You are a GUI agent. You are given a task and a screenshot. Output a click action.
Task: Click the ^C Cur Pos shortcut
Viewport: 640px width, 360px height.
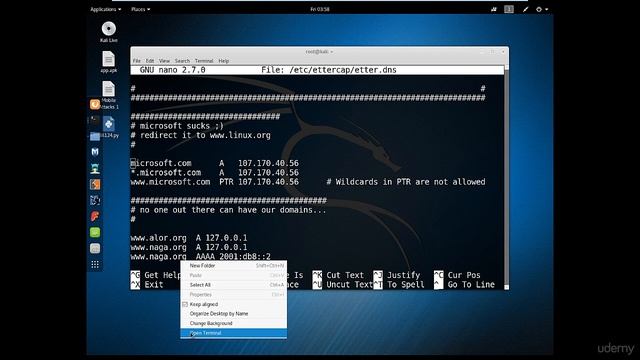point(457,275)
